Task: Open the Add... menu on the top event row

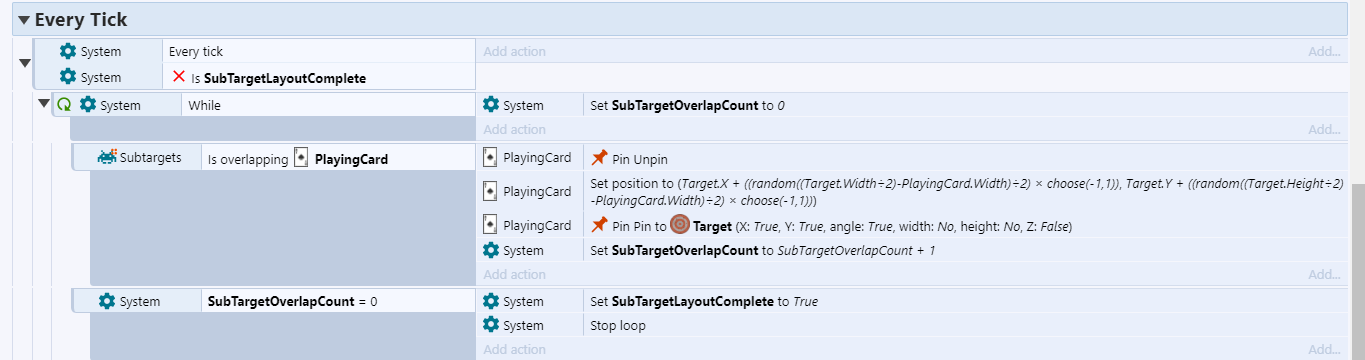Action: pos(1324,51)
